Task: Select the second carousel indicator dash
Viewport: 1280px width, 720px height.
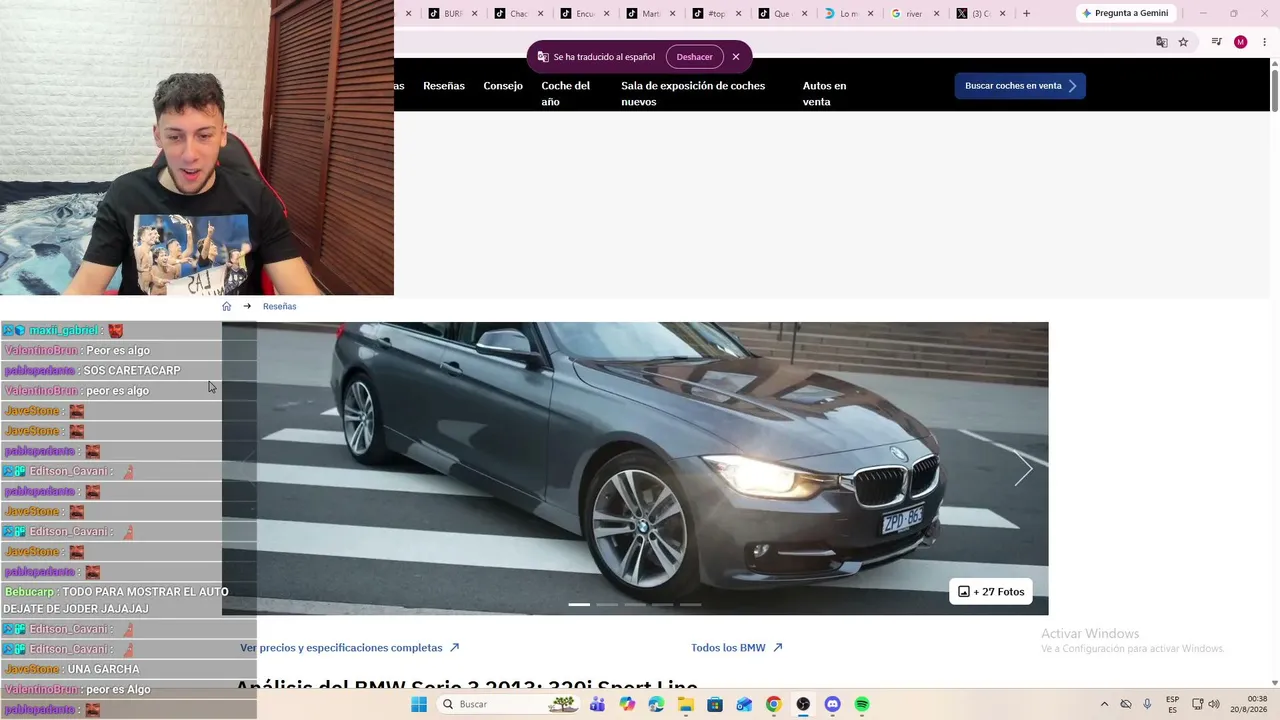Action: pyautogui.click(x=607, y=604)
